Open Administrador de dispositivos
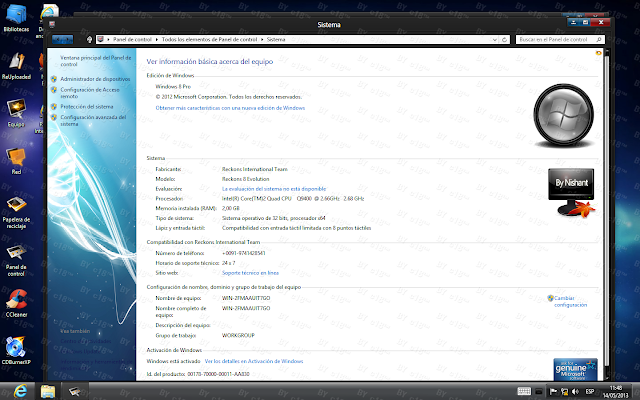 pos(95,79)
